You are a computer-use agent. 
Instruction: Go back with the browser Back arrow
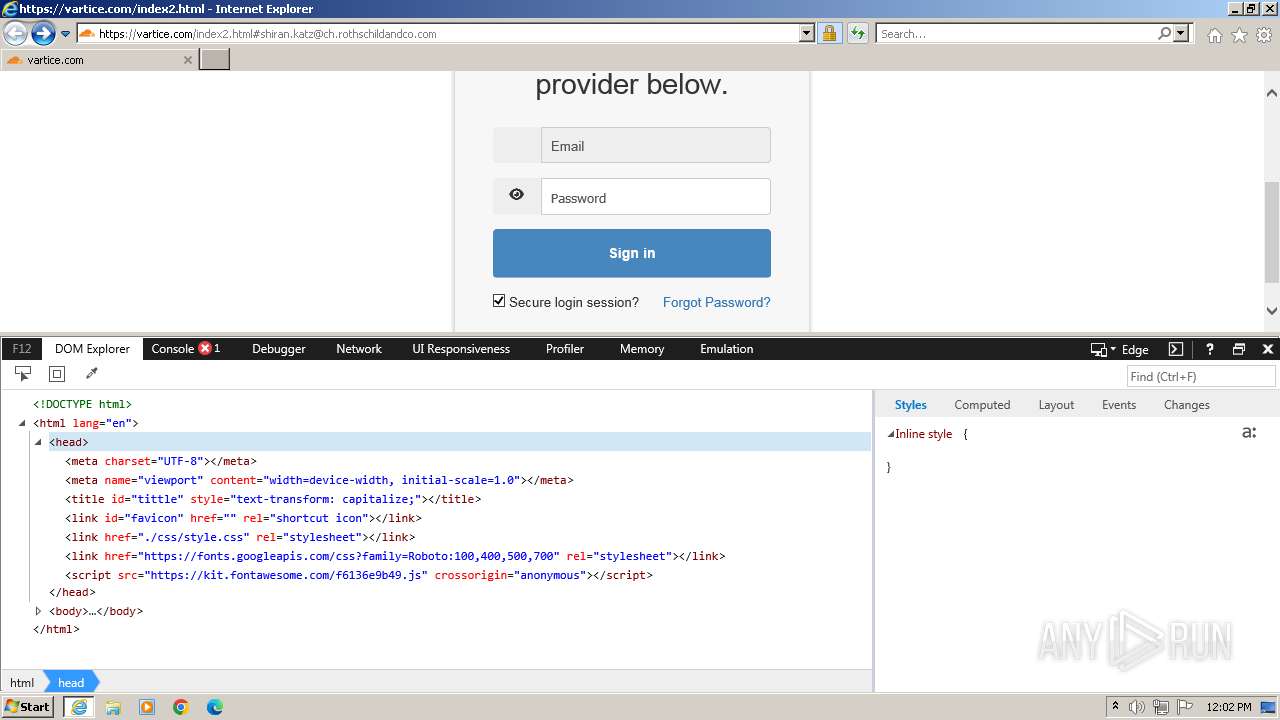click(x=15, y=34)
